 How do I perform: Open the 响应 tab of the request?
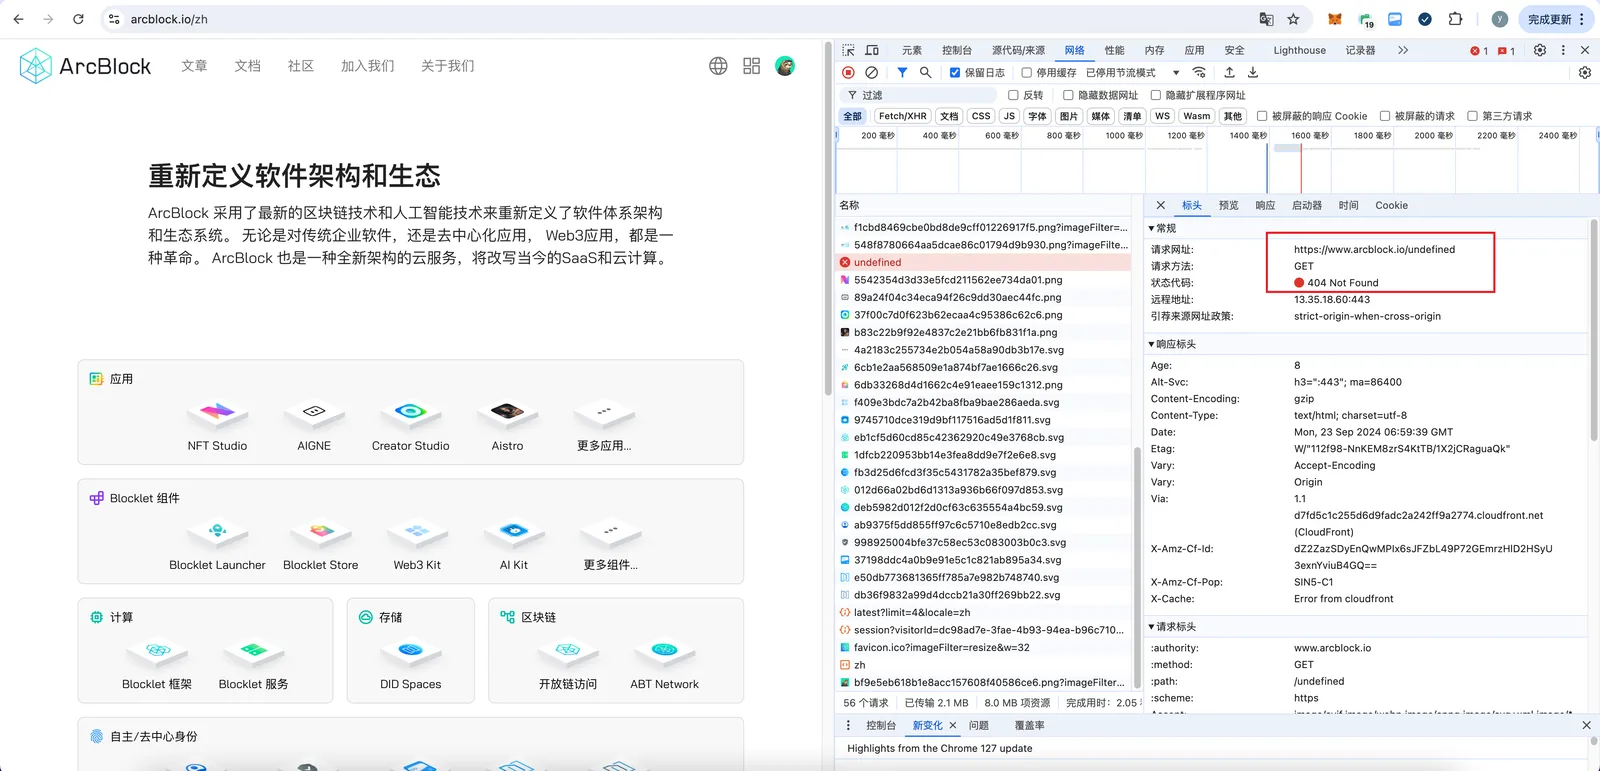click(1265, 205)
